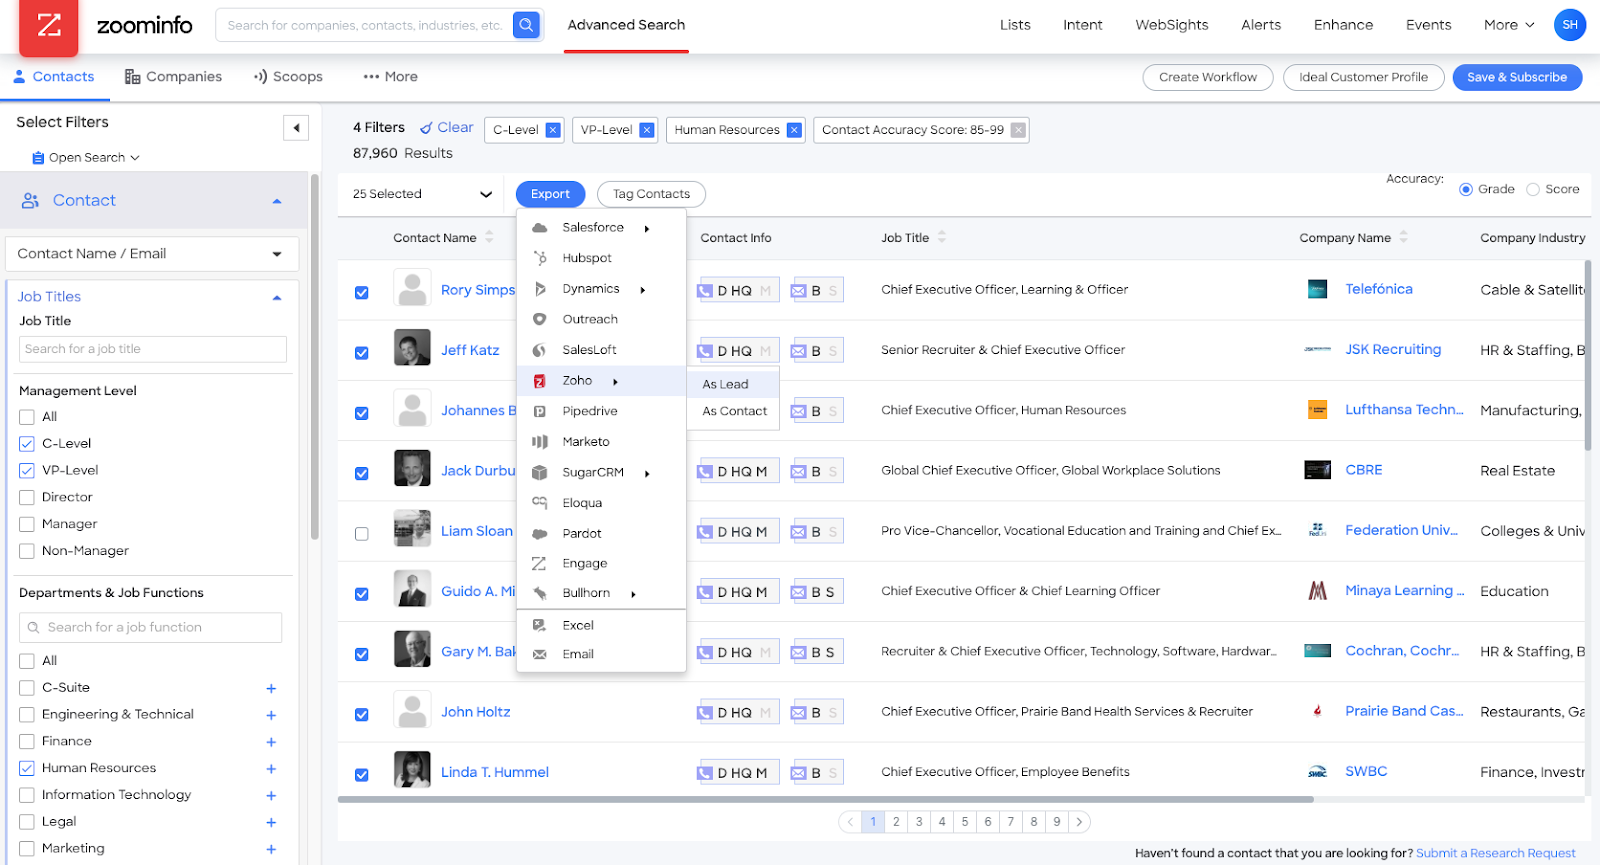The height and width of the screenshot is (865, 1600).
Task: Click the Zoho red icon in export menu
Action: [x=540, y=381]
